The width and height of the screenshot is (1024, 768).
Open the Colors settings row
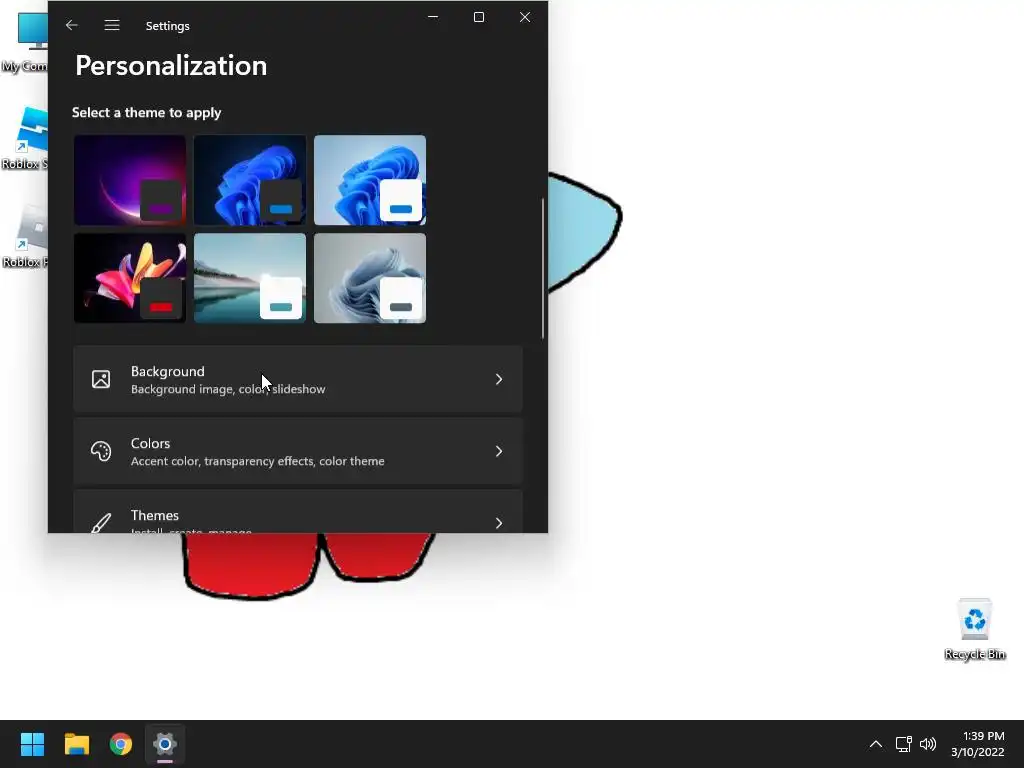[298, 451]
